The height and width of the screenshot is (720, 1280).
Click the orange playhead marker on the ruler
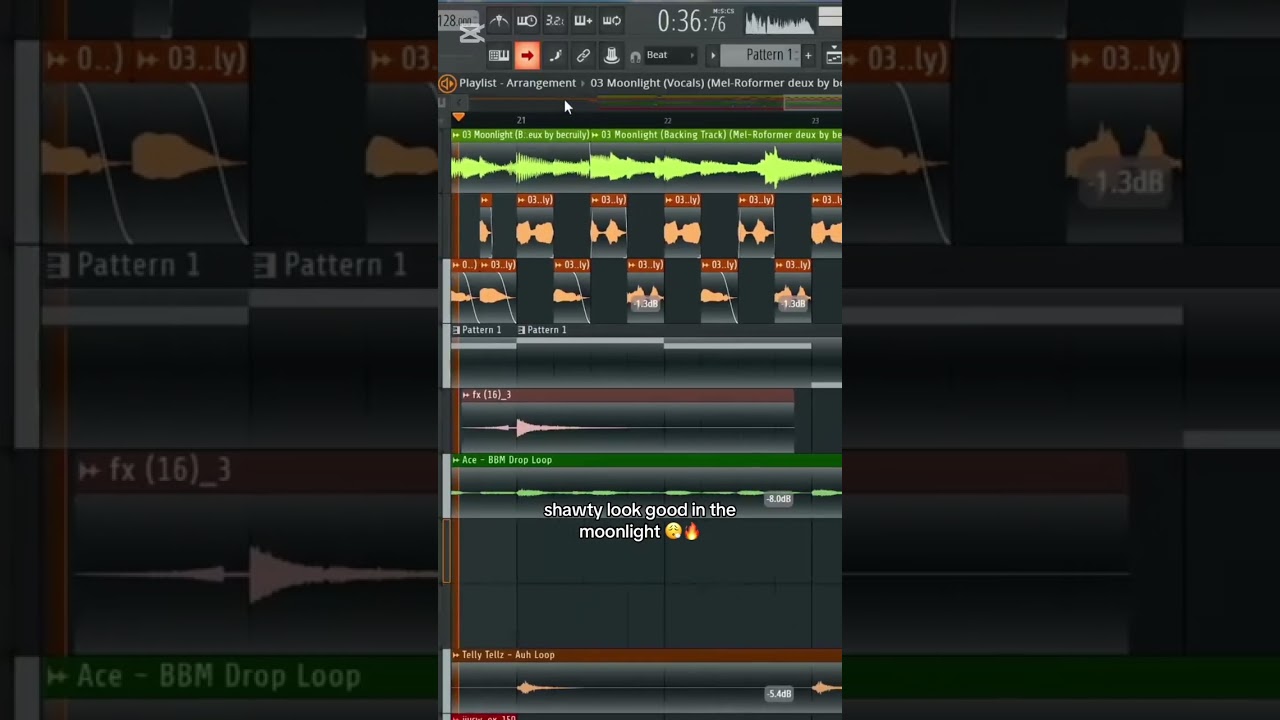coord(458,117)
